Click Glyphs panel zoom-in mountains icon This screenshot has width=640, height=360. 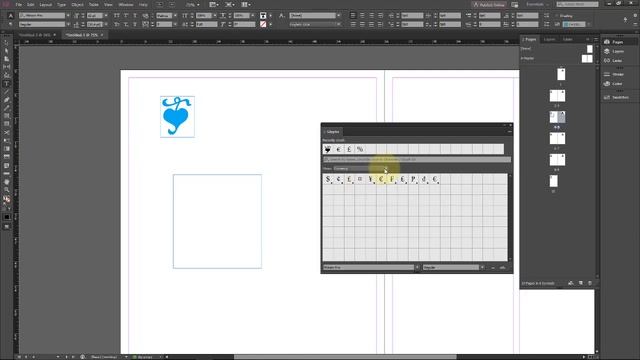pyautogui.click(x=503, y=268)
